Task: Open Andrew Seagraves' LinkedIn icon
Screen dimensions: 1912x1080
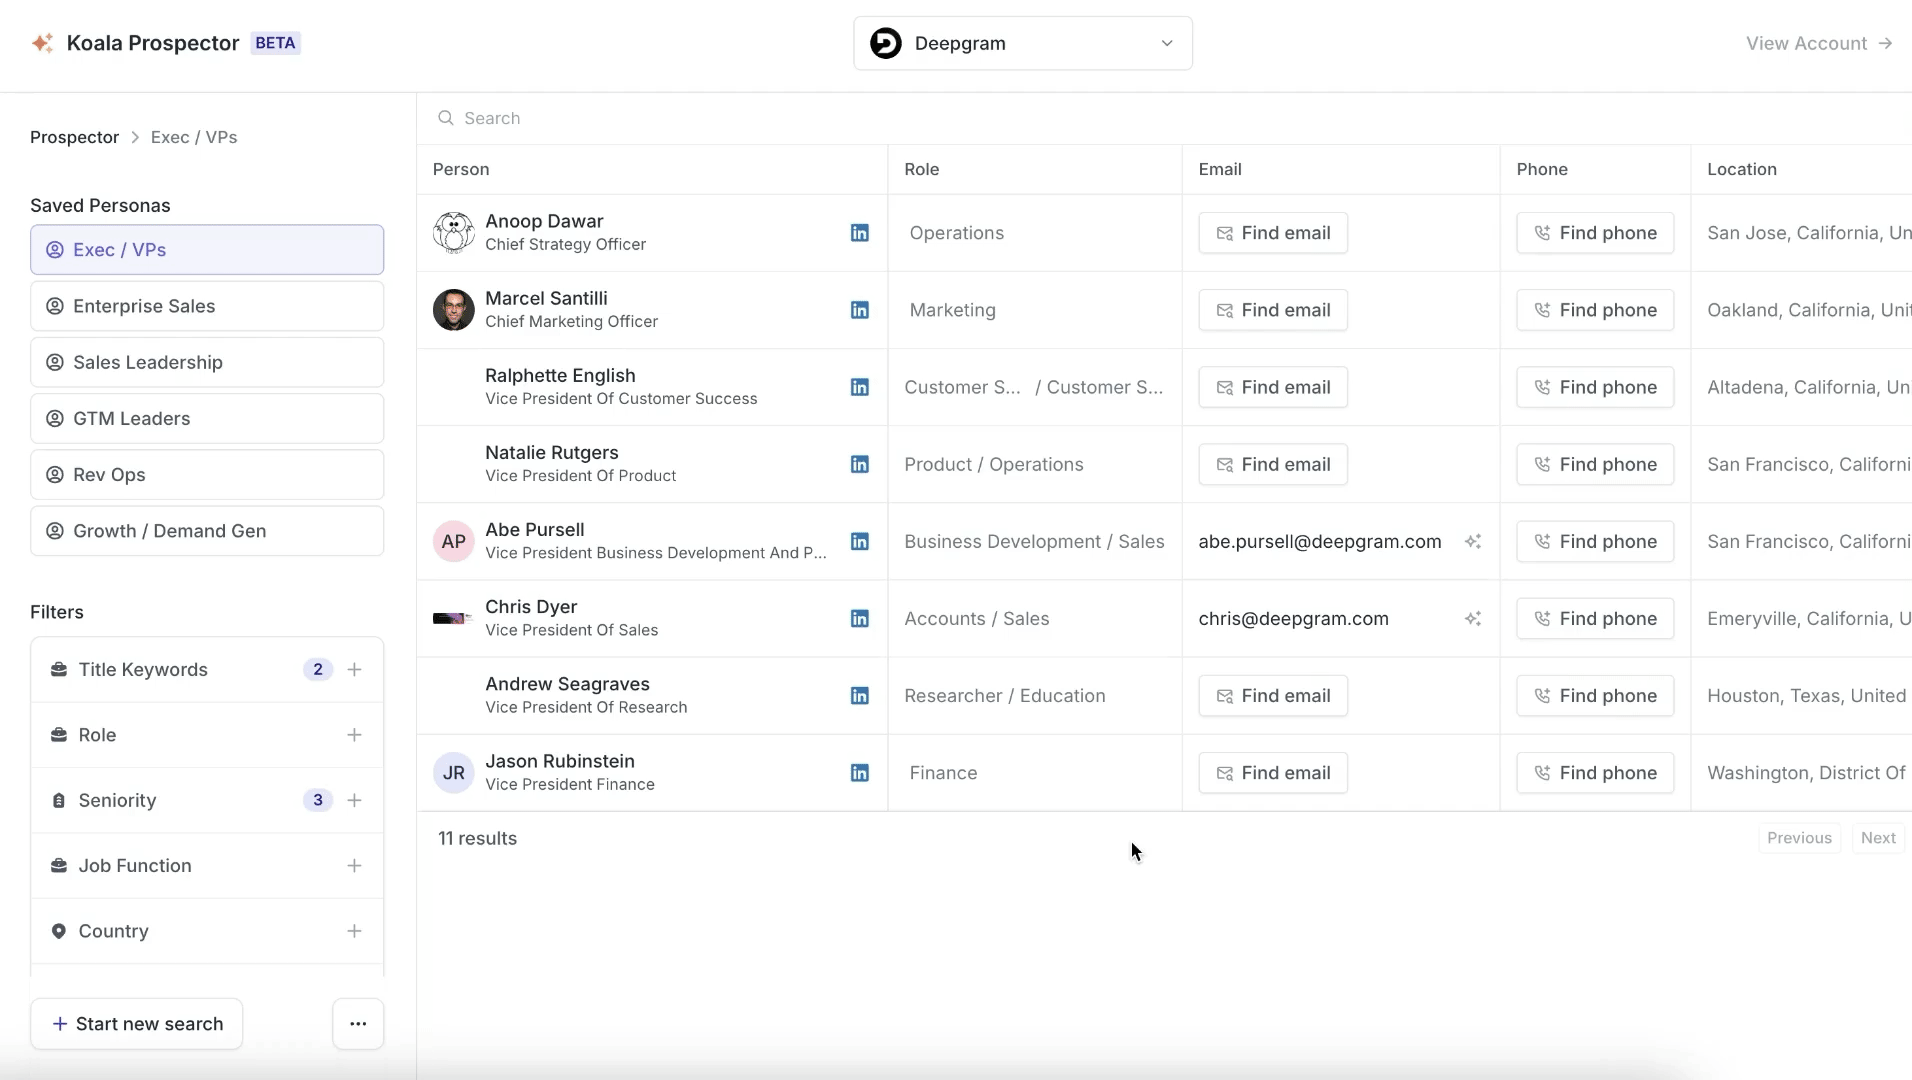Action: [x=859, y=696]
